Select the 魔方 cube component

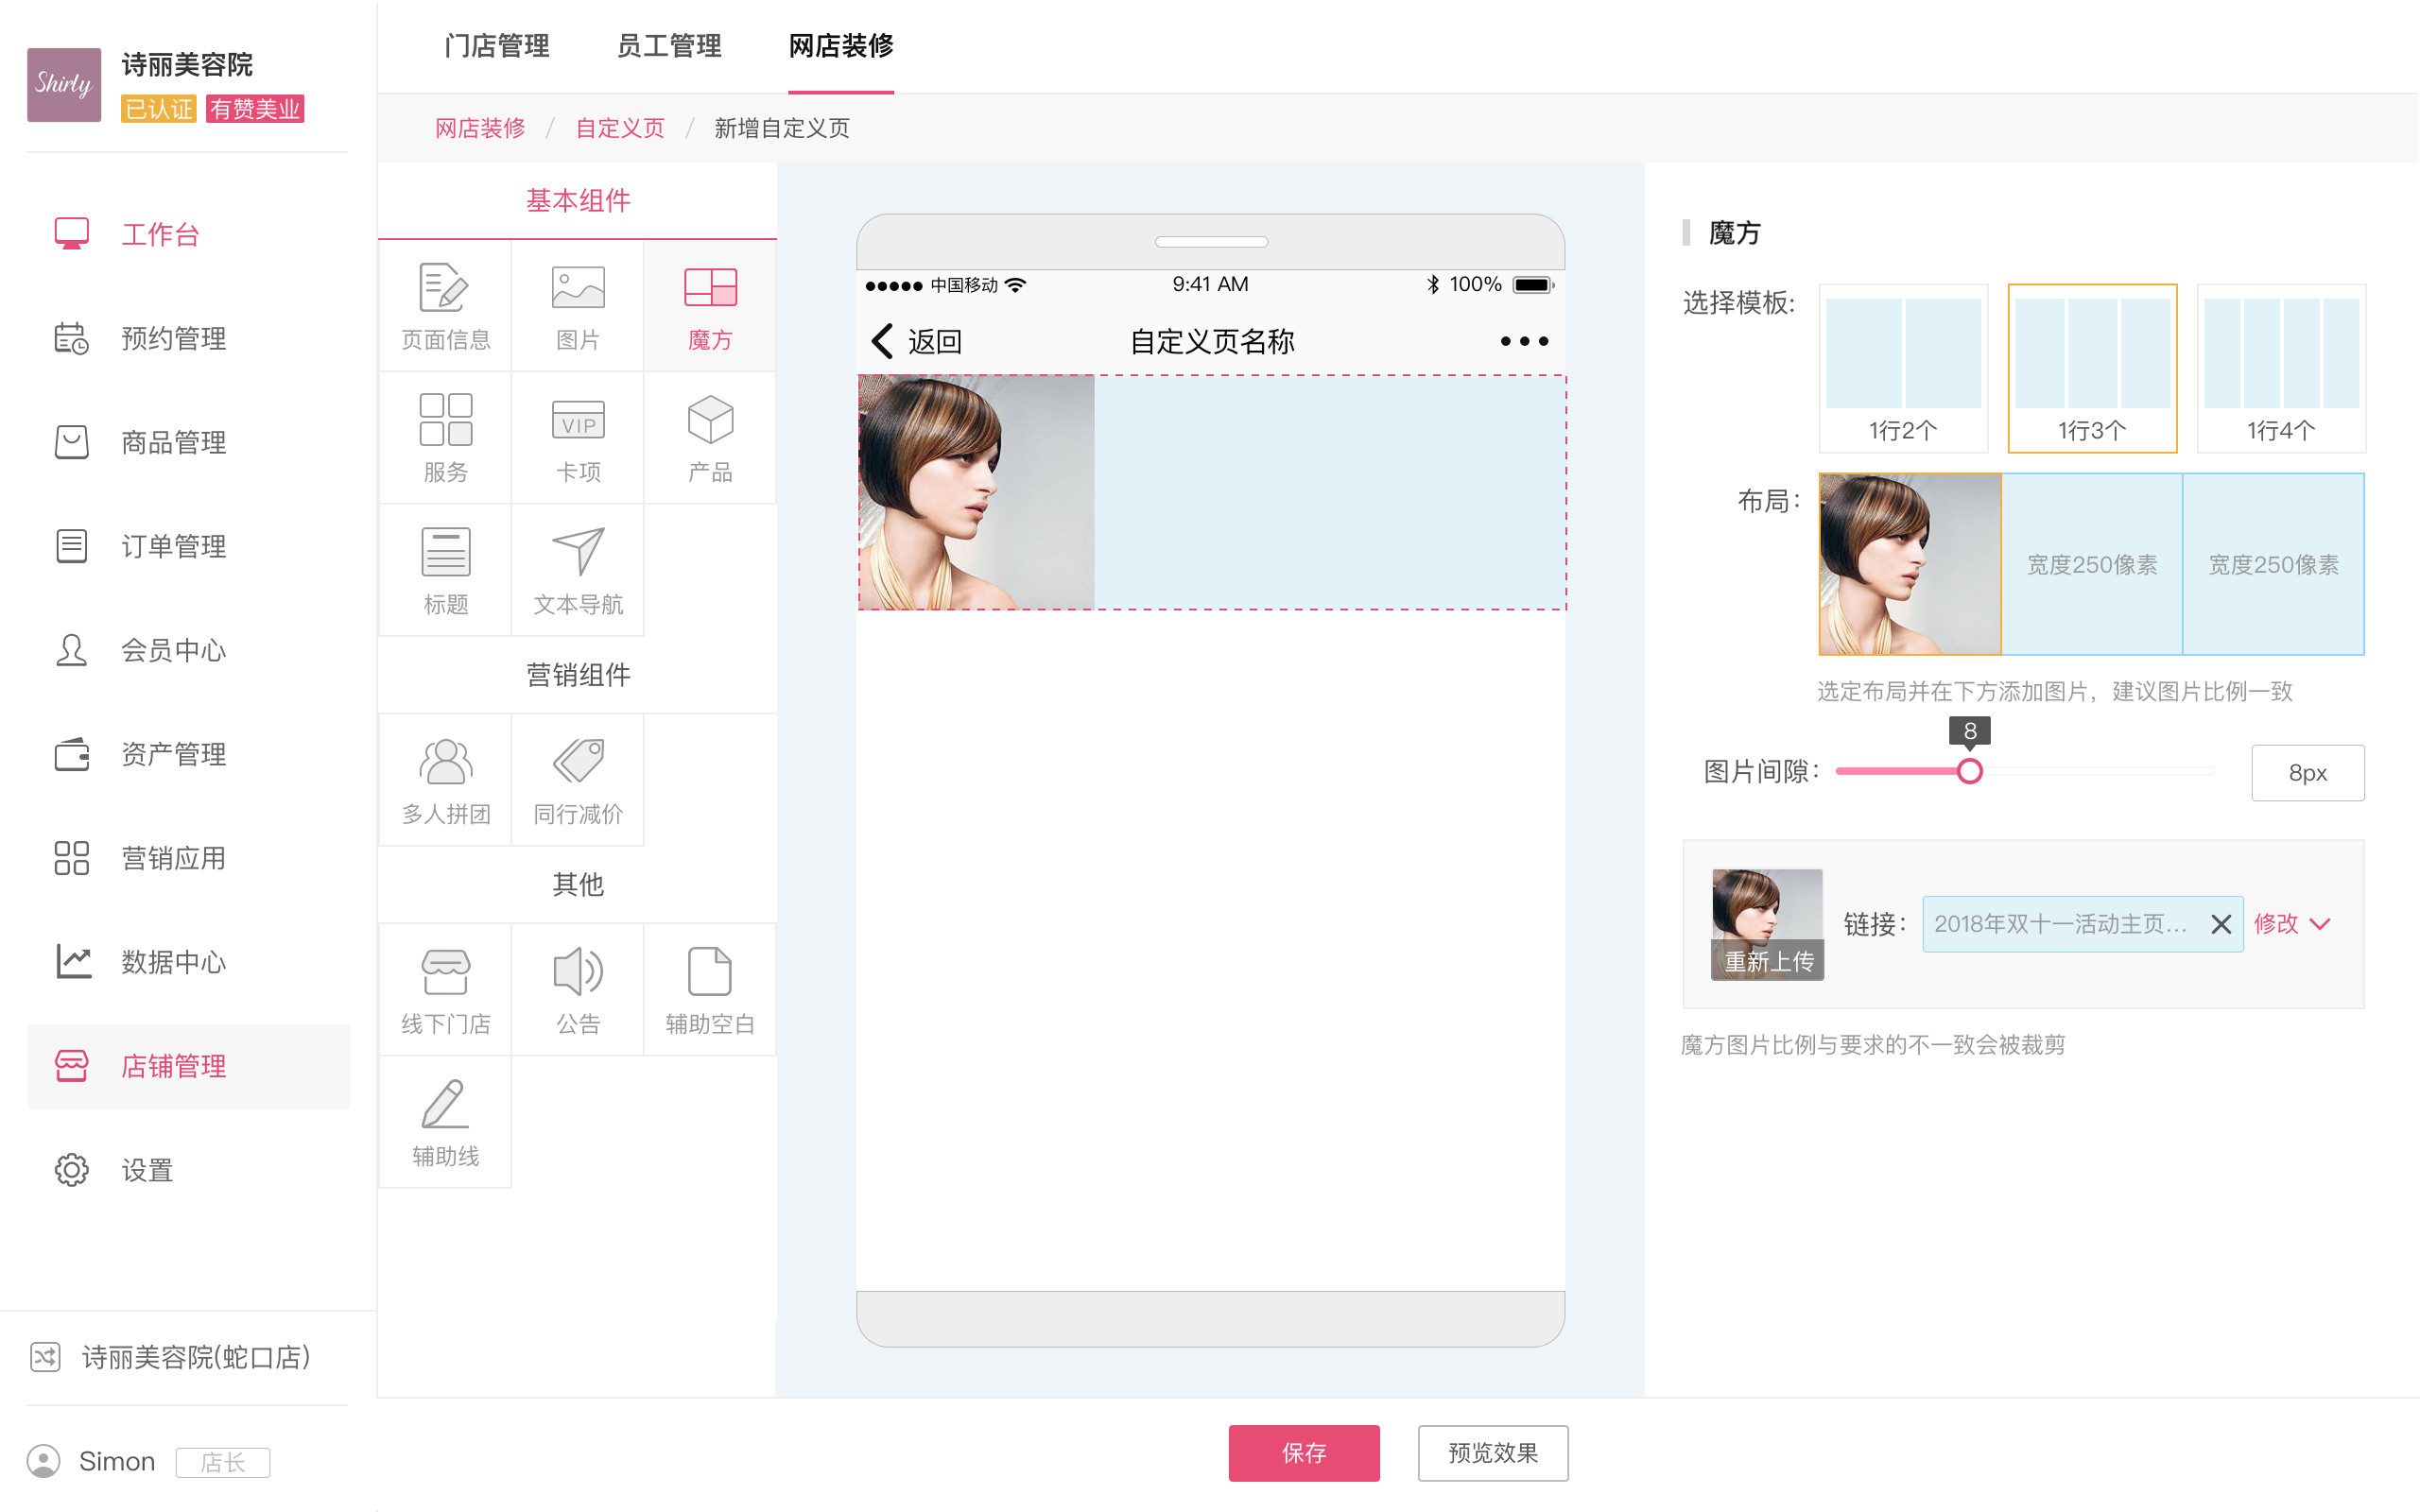coord(710,305)
